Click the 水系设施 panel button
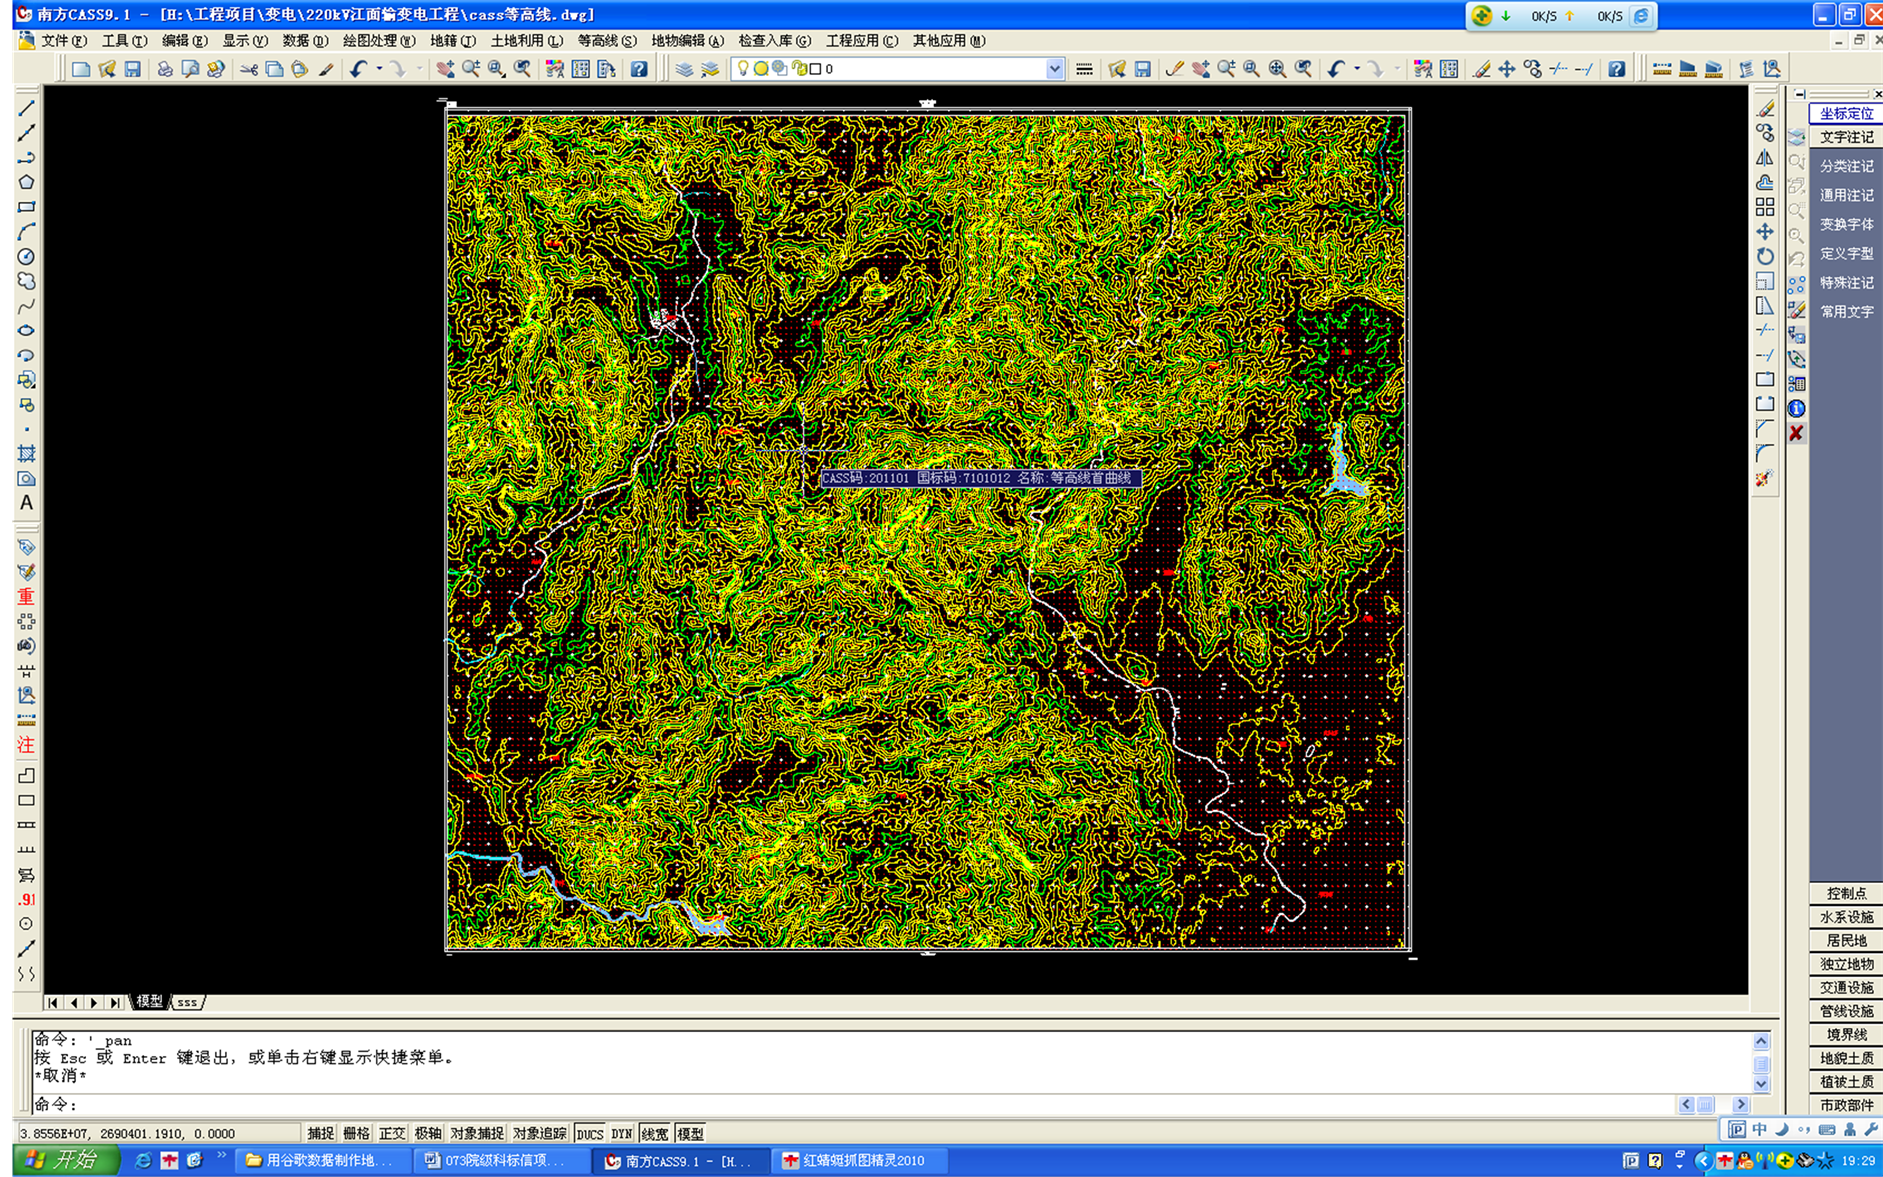The height and width of the screenshot is (1177, 1883). (x=1845, y=917)
